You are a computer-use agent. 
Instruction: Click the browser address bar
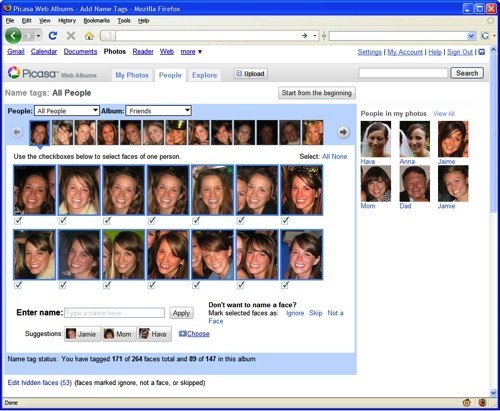pos(207,36)
